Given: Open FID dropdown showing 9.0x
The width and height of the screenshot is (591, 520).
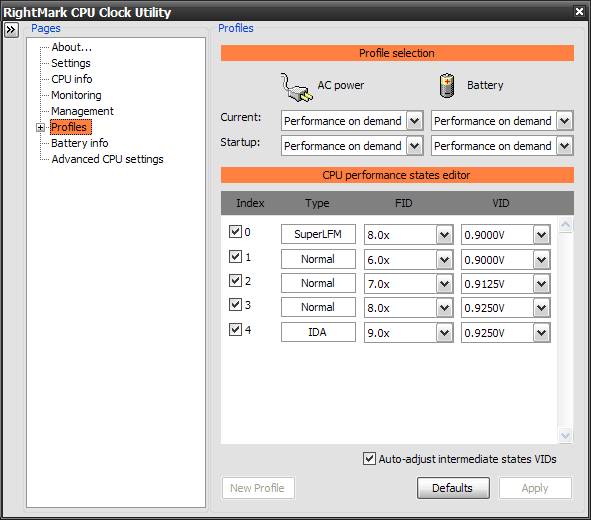Looking at the screenshot, I should [x=444, y=333].
